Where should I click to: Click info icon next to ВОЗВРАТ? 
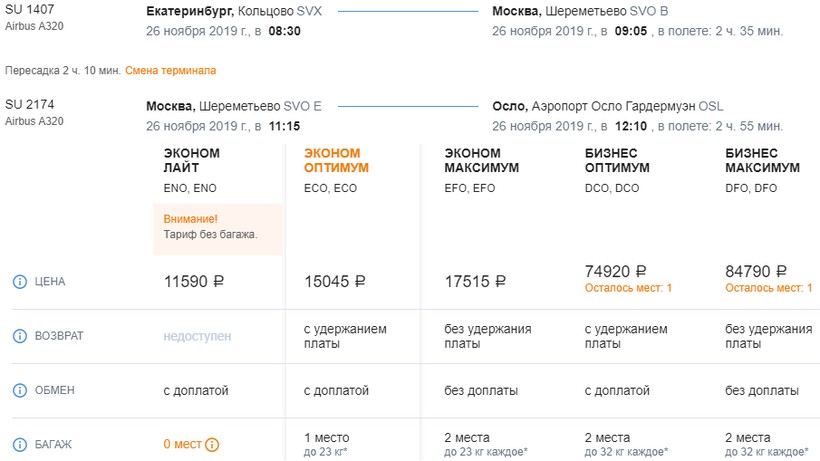pyautogui.click(x=19, y=336)
